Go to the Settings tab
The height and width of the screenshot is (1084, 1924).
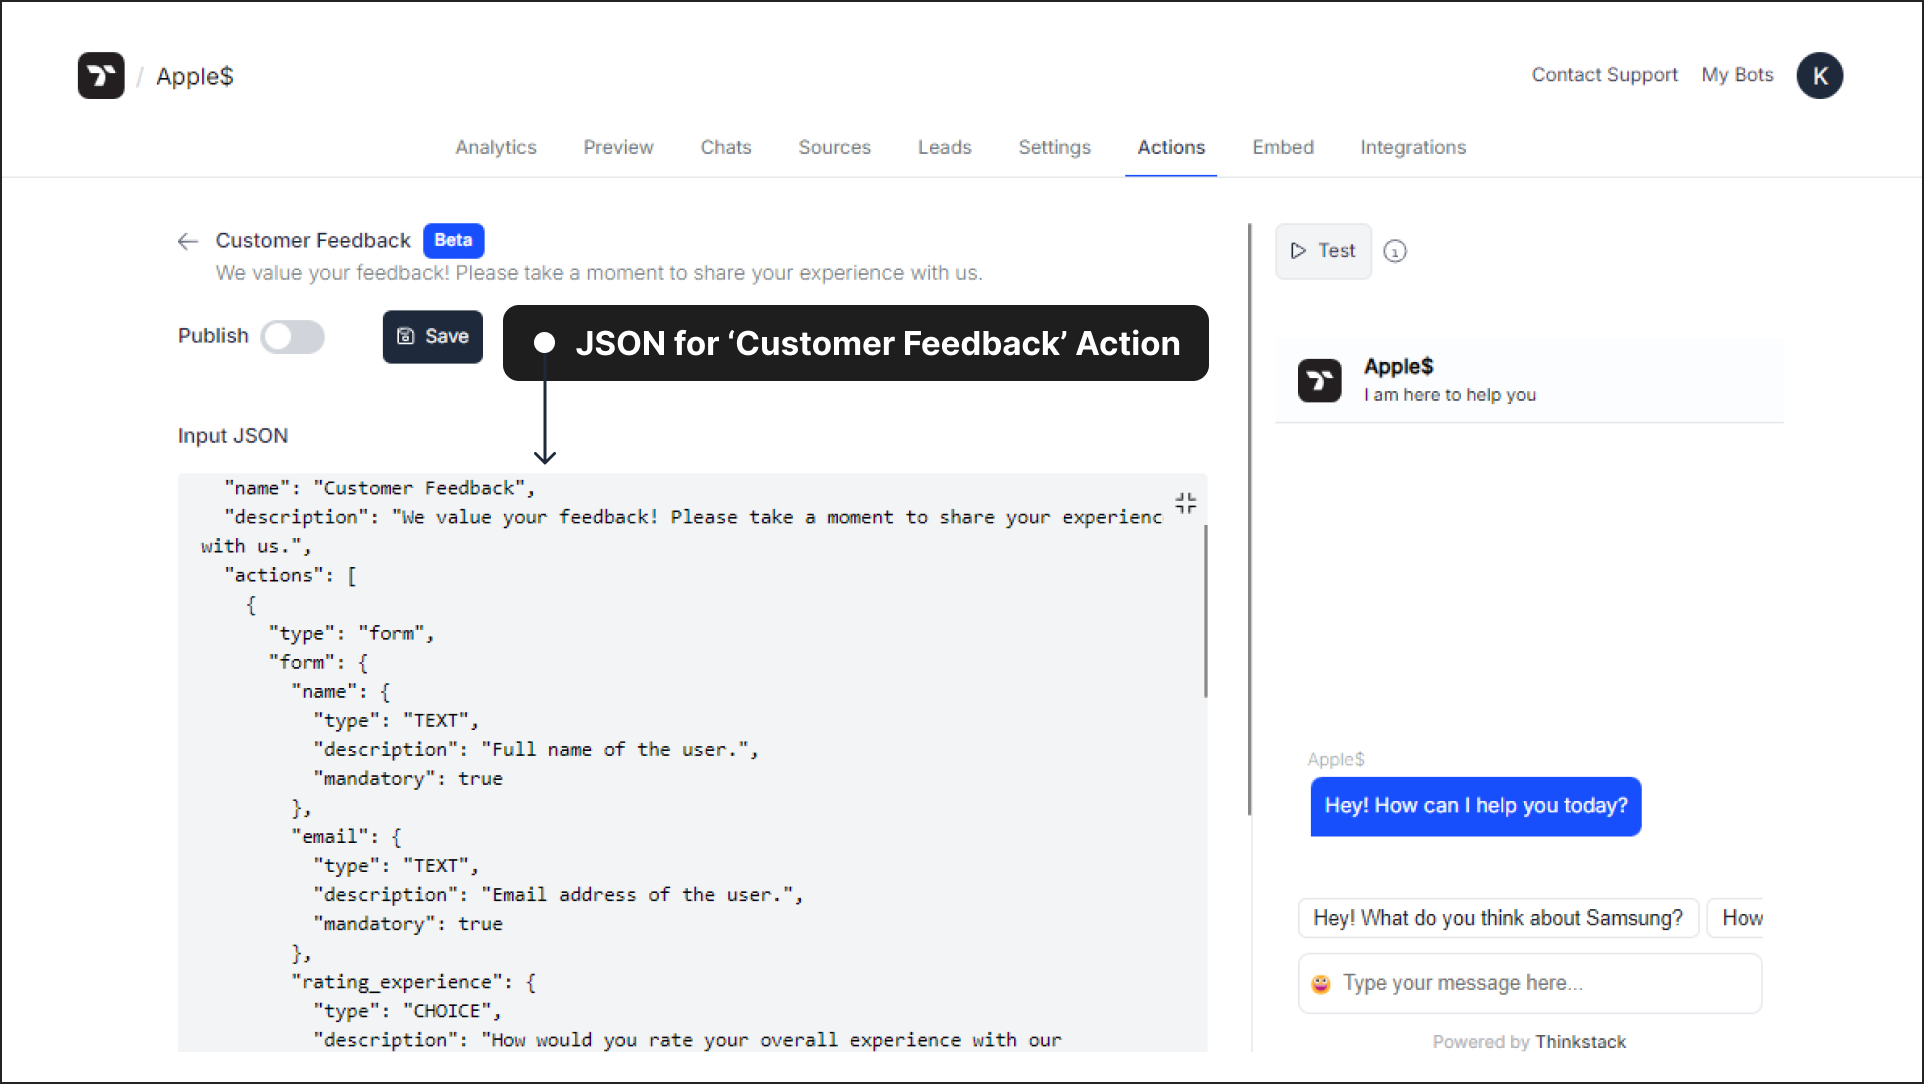(x=1054, y=147)
